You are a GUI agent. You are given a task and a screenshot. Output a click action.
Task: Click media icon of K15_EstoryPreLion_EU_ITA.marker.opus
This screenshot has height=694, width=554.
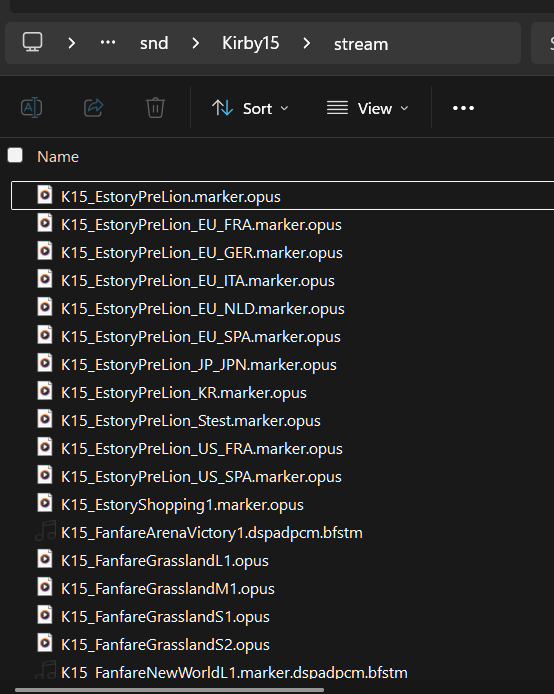click(x=45, y=279)
